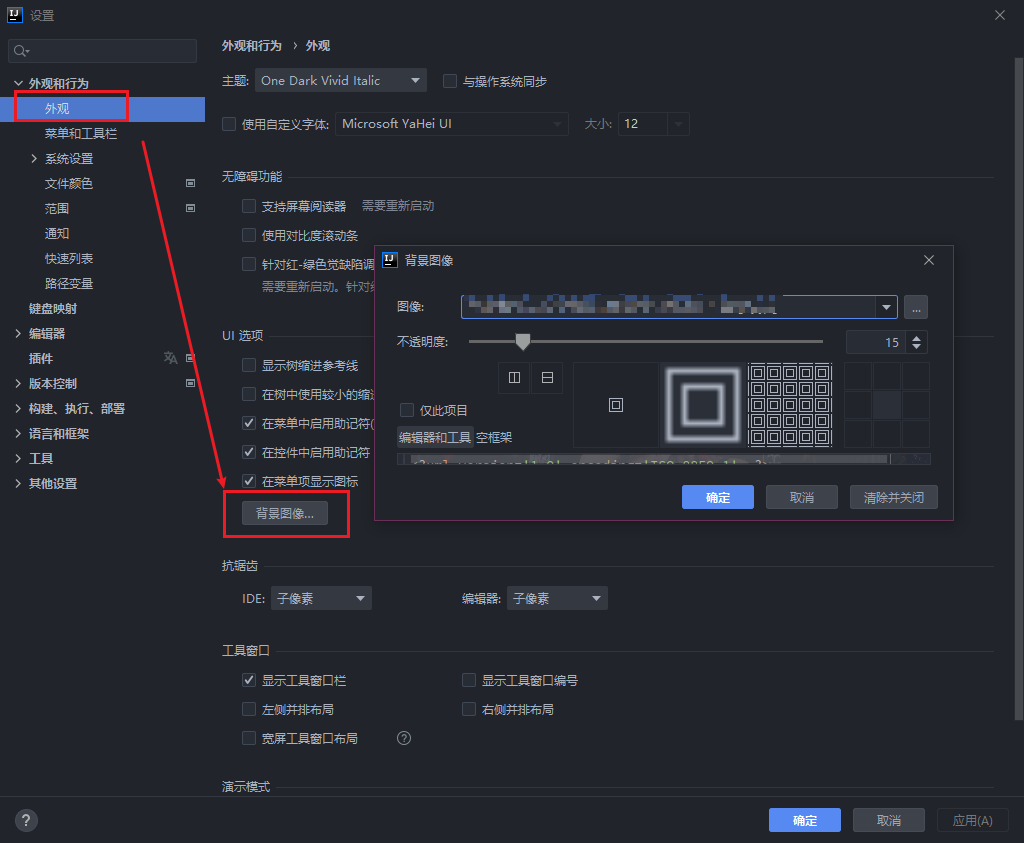Viewport: 1024px width, 843px height.
Task: Enable 右侧并排布局 checkbox
Action: pos(469,709)
